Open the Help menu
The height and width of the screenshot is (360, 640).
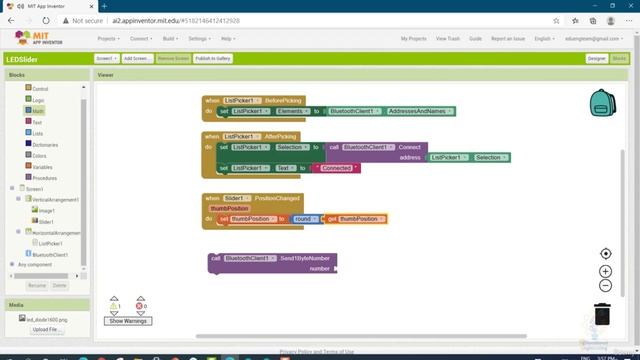pos(228,38)
